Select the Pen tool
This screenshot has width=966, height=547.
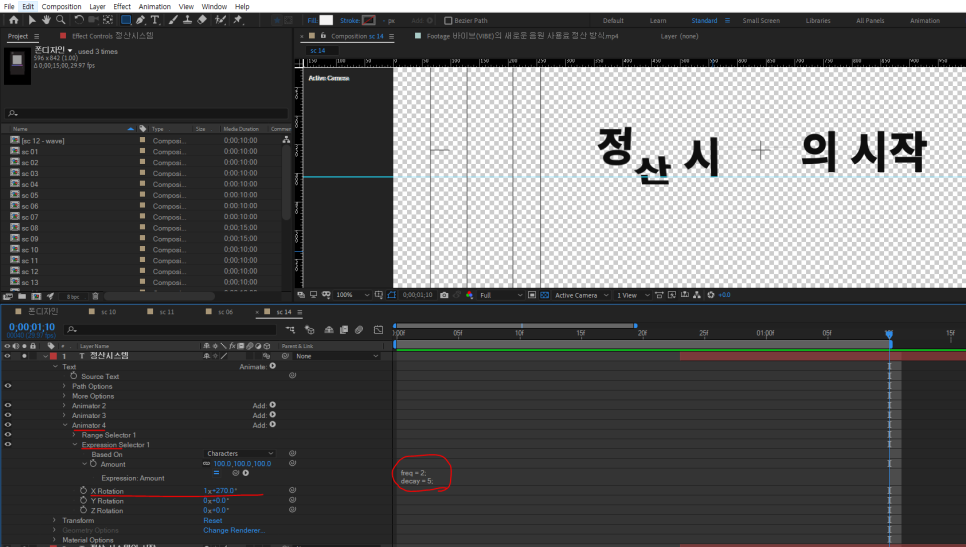click(141, 20)
